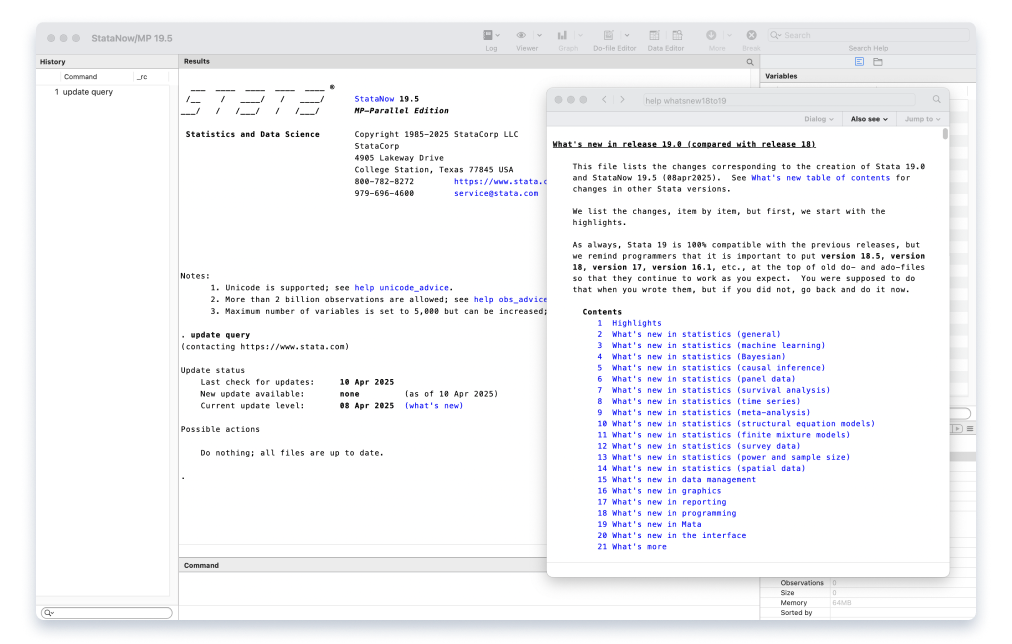Open What's new in statistics (spatial data)
Screen dimensions: 1012x644
pyautogui.click(x=709, y=468)
